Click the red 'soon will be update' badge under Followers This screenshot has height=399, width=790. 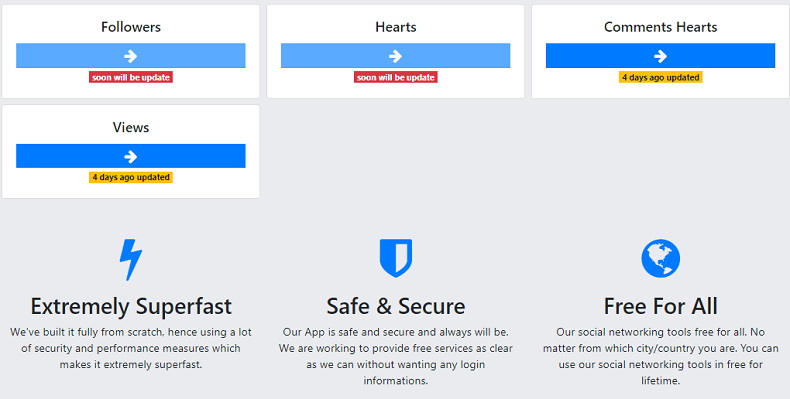pos(131,77)
